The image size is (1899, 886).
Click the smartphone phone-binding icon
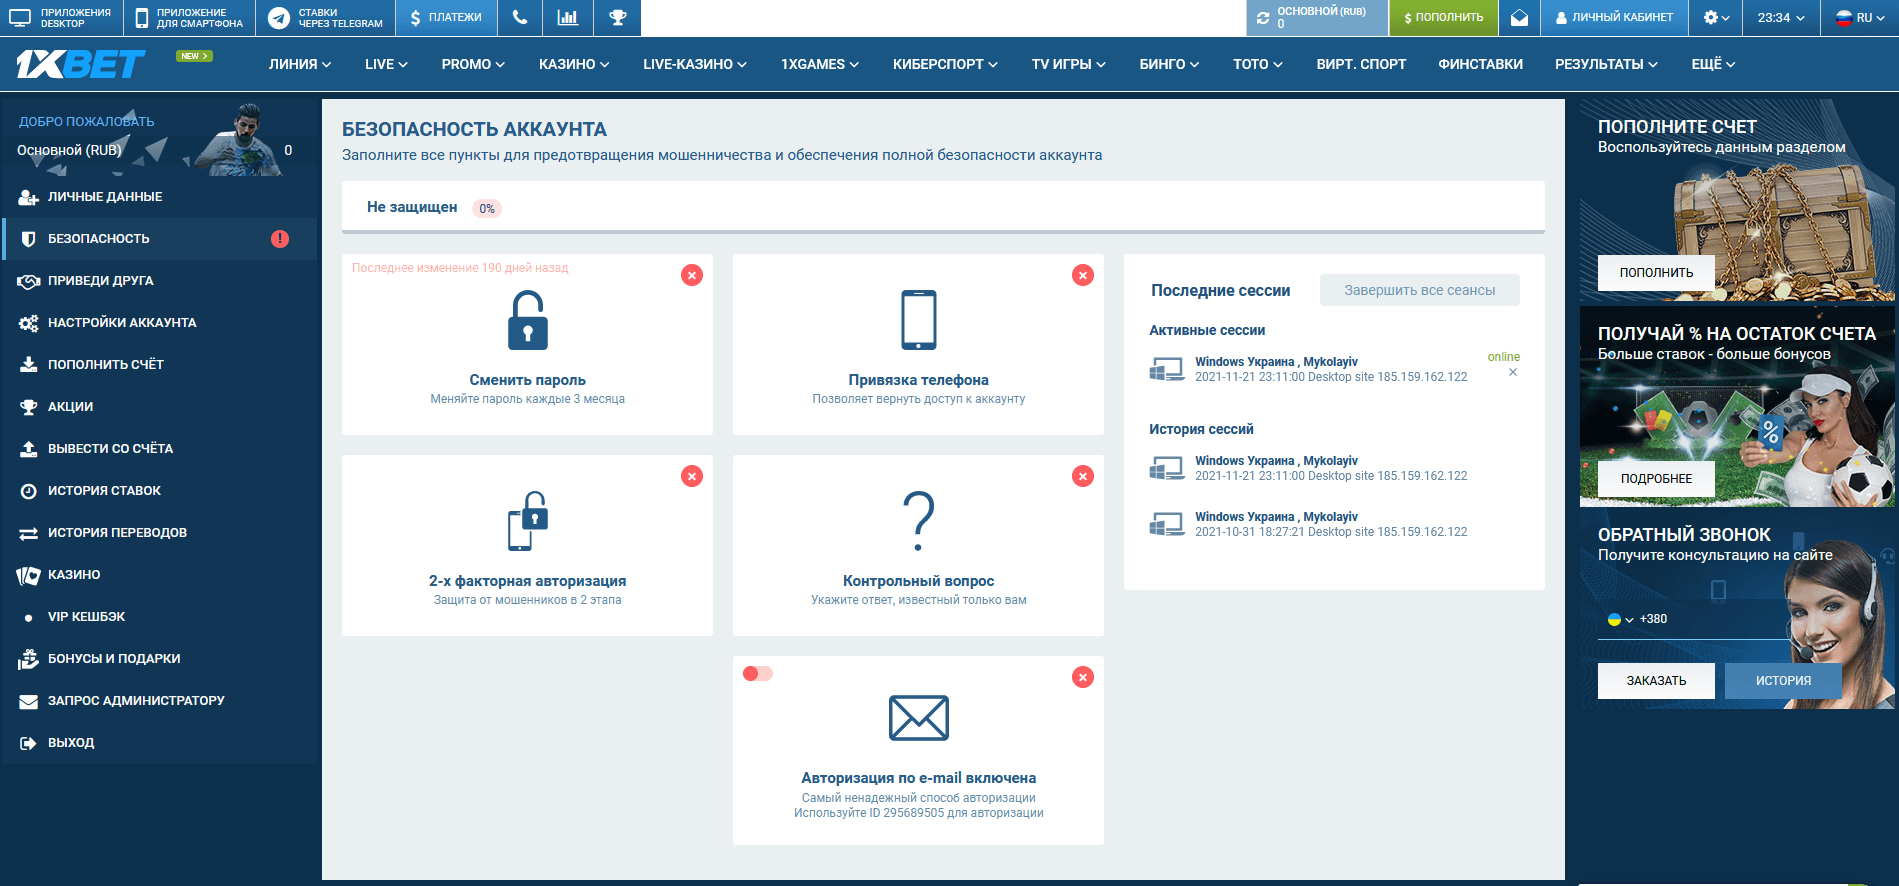918,321
